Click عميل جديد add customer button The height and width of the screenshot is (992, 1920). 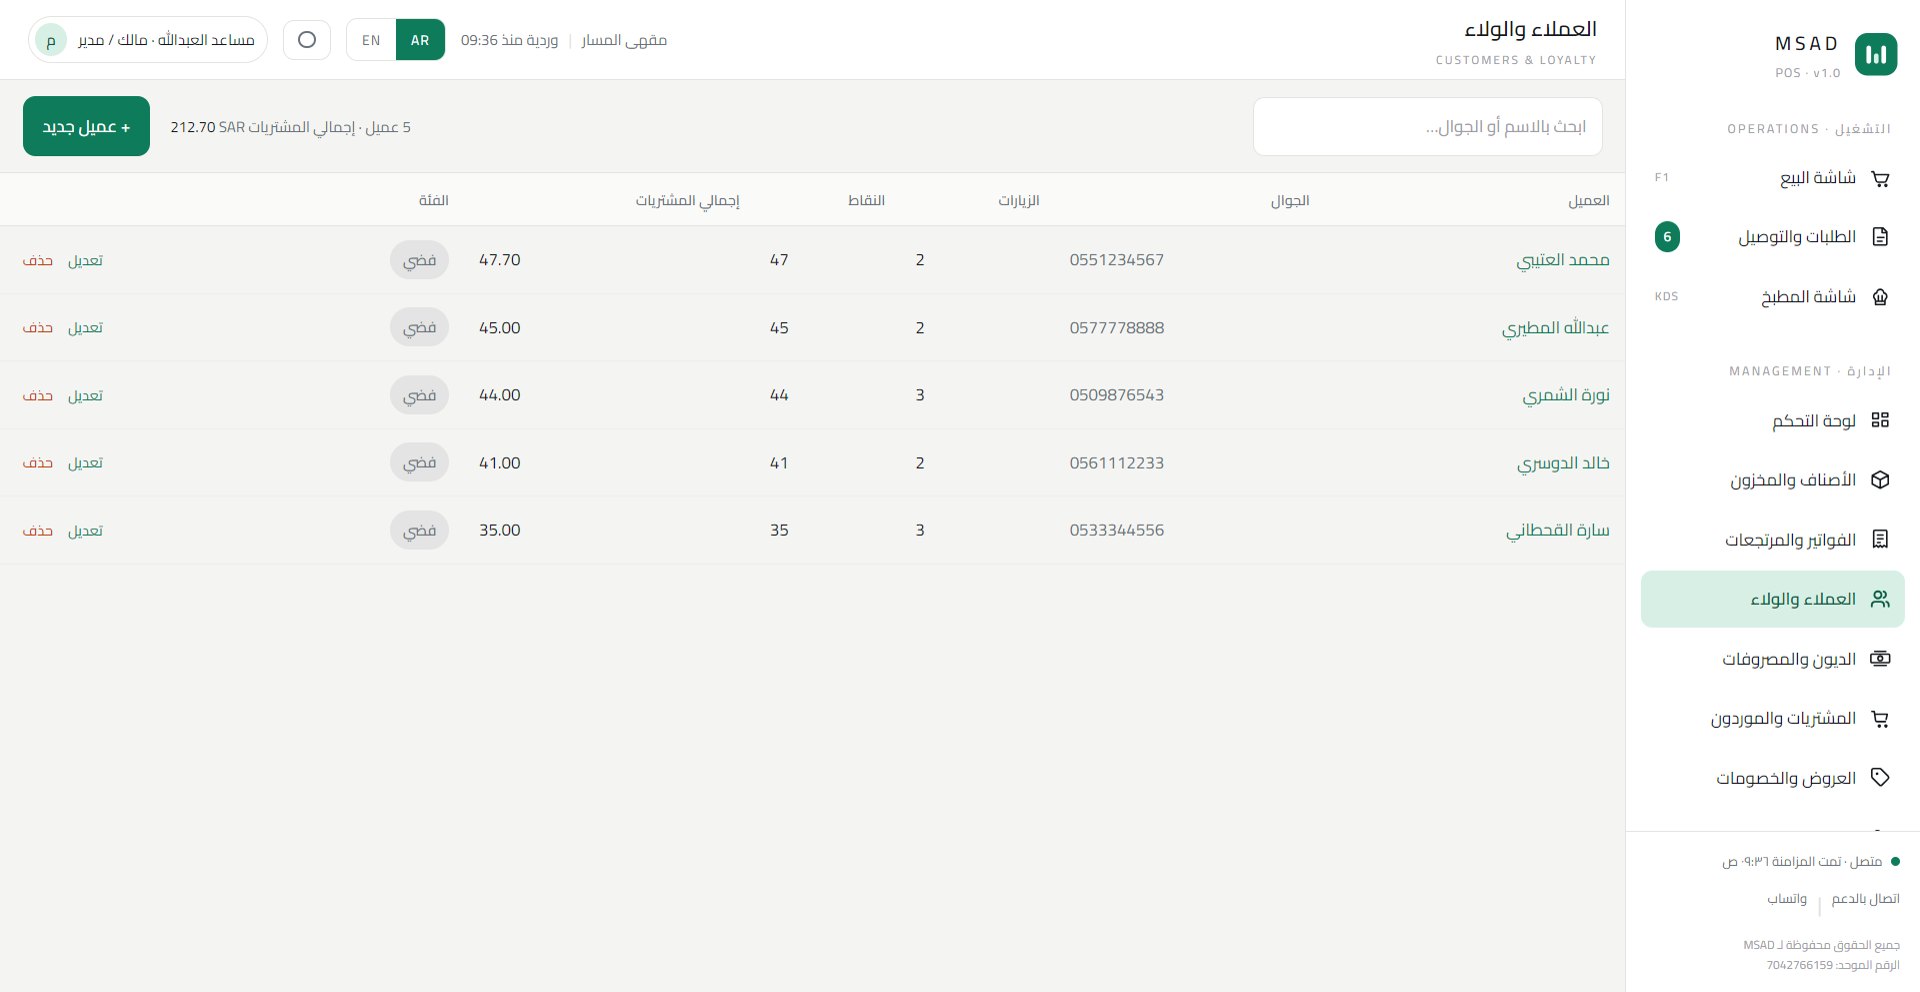[x=86, y=126]
